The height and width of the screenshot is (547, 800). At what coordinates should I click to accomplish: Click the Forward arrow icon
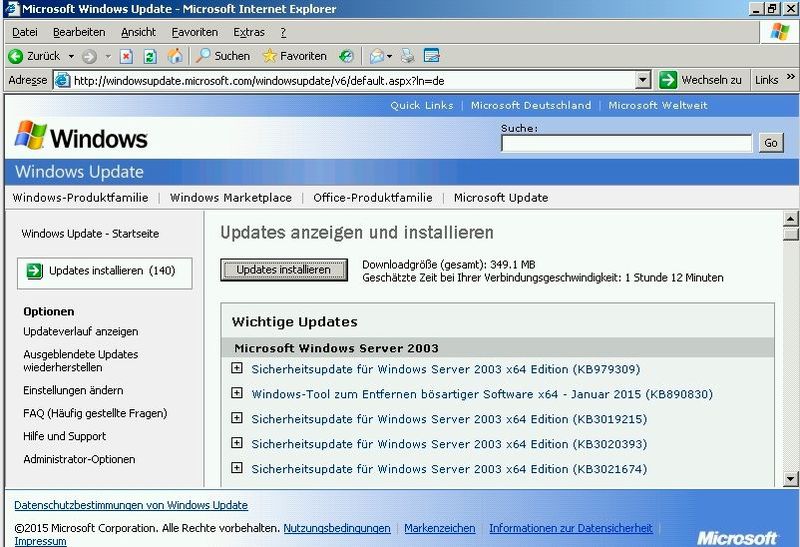tap(89, 56)
